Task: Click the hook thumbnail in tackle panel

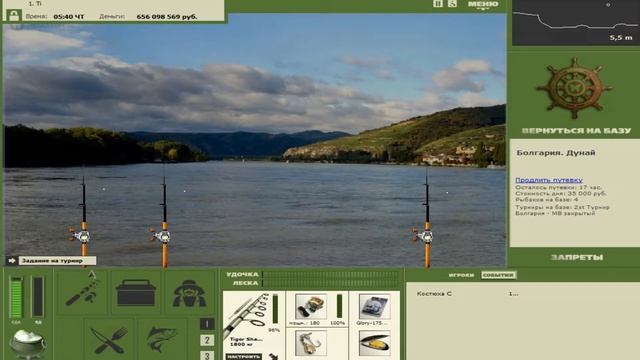Action: [x=311, y=343]
